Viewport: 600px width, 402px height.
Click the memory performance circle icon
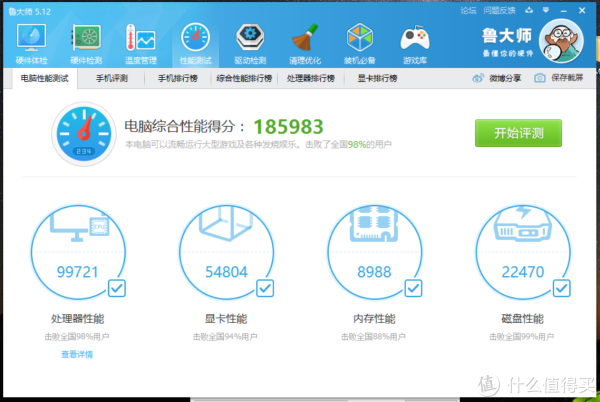[375, 252]
